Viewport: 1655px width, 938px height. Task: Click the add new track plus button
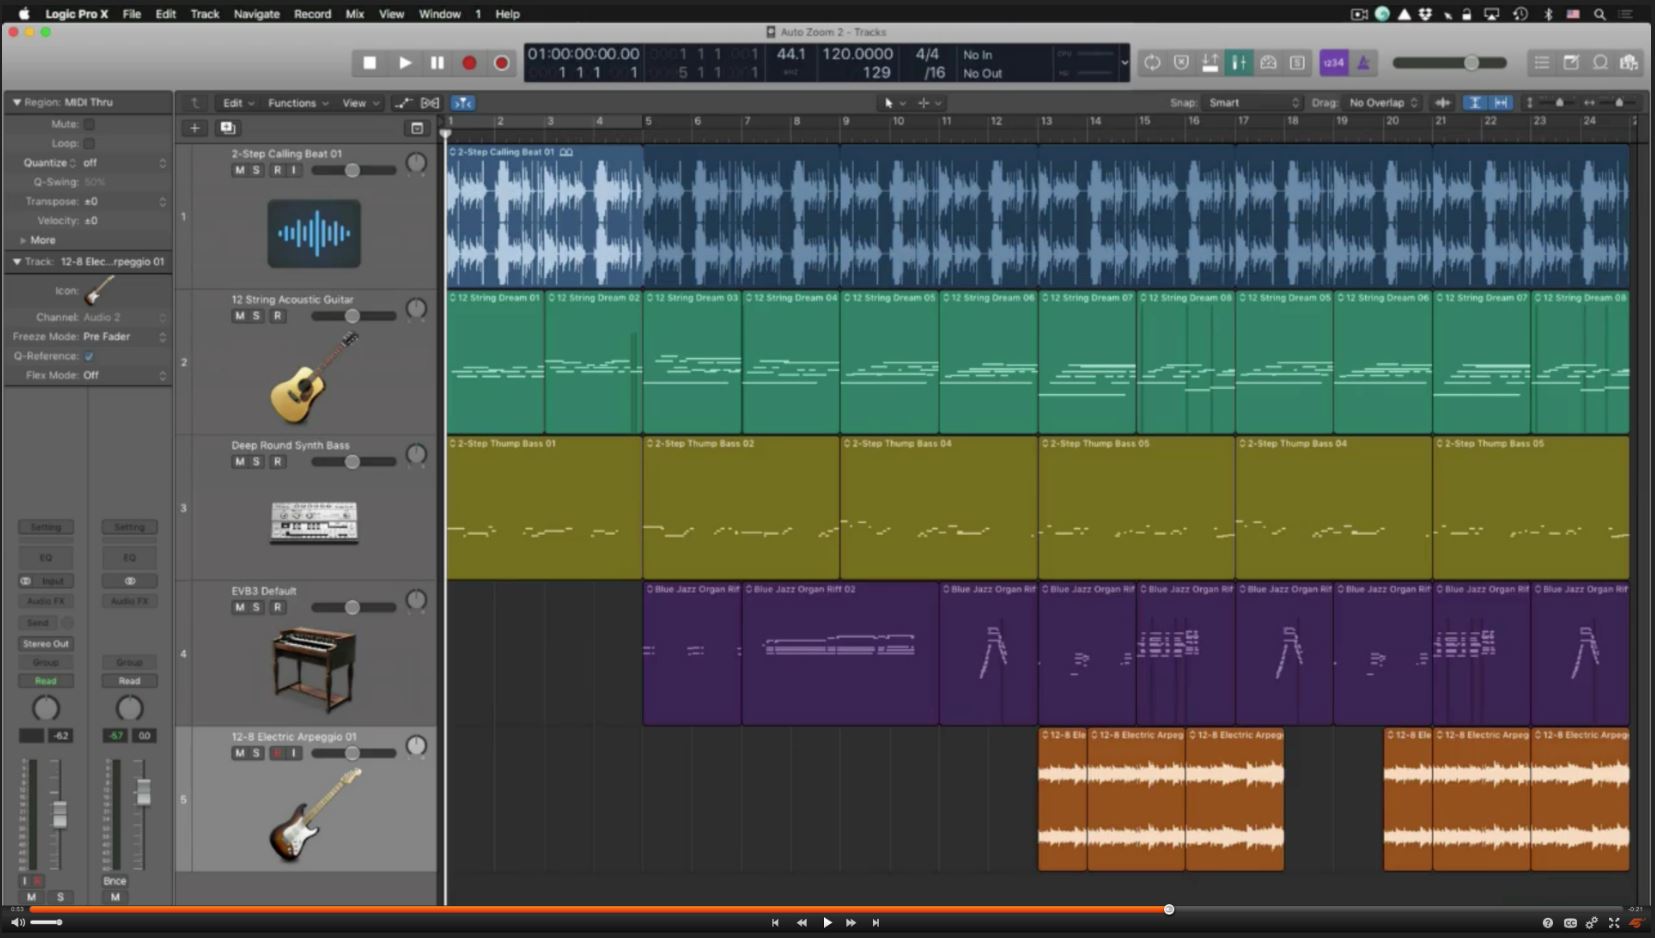pyautogui.click(x=194, y=128)
